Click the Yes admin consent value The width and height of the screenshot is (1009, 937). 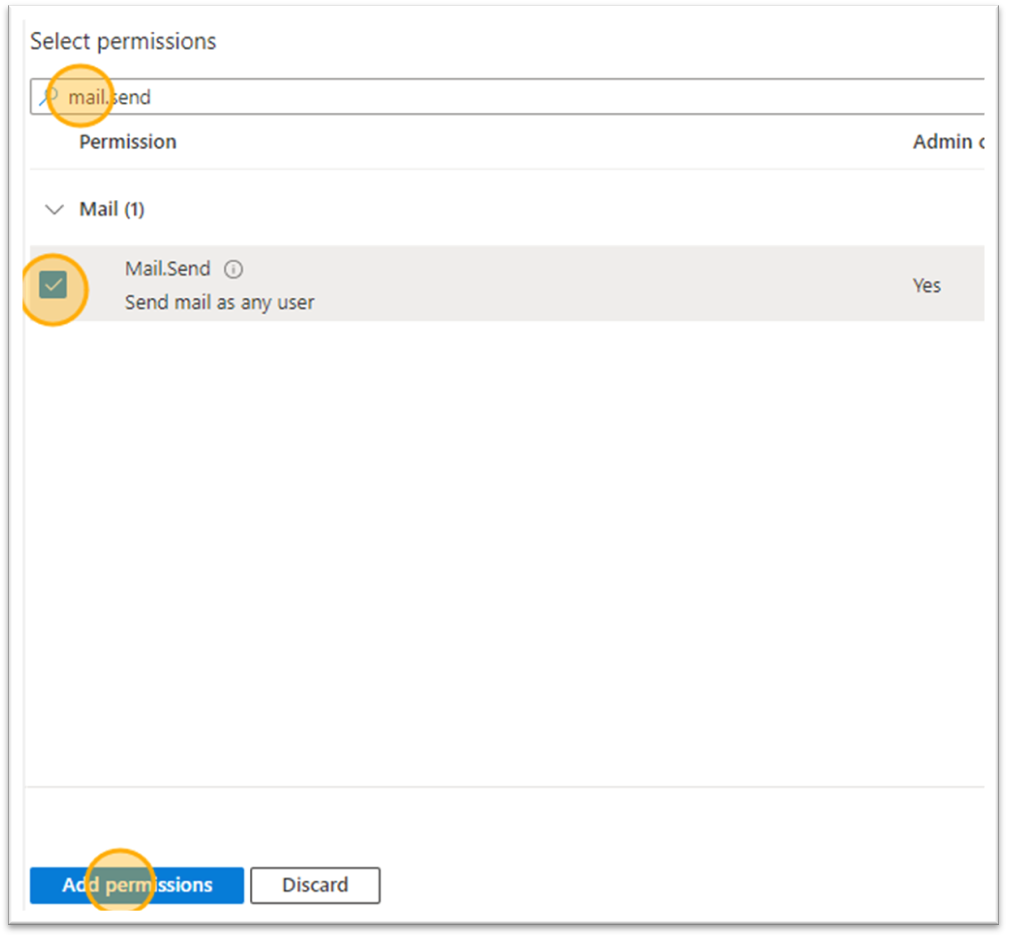926,286
